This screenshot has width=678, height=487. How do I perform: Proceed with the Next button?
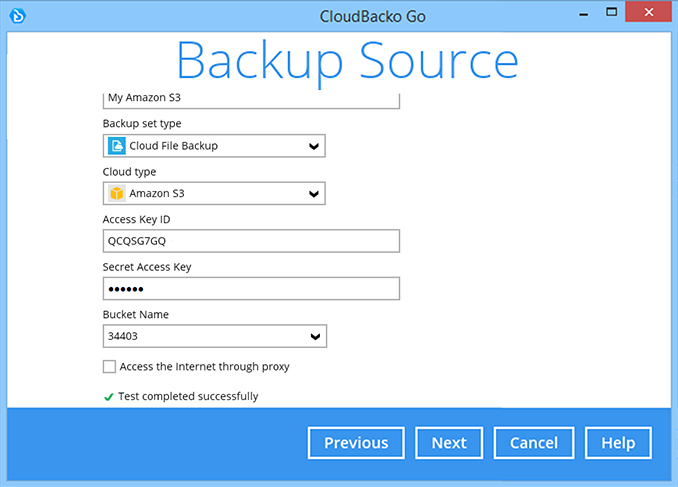click(x=449, y=443)
